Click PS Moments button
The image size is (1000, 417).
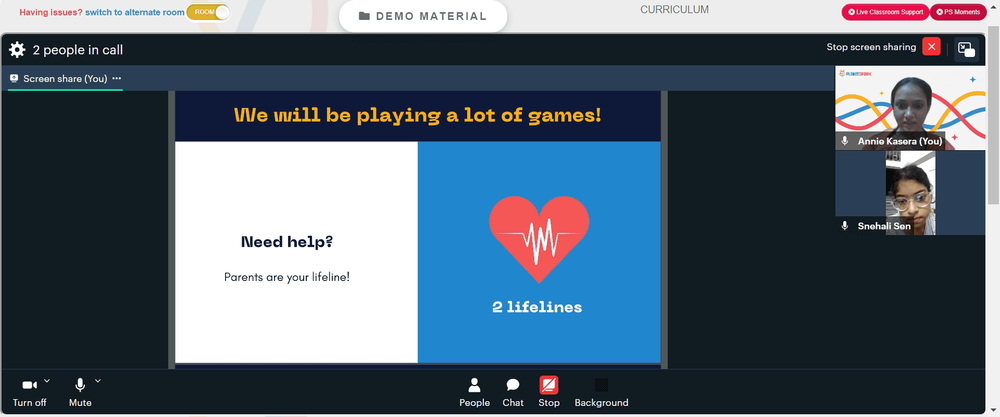(x=958, y=12)
